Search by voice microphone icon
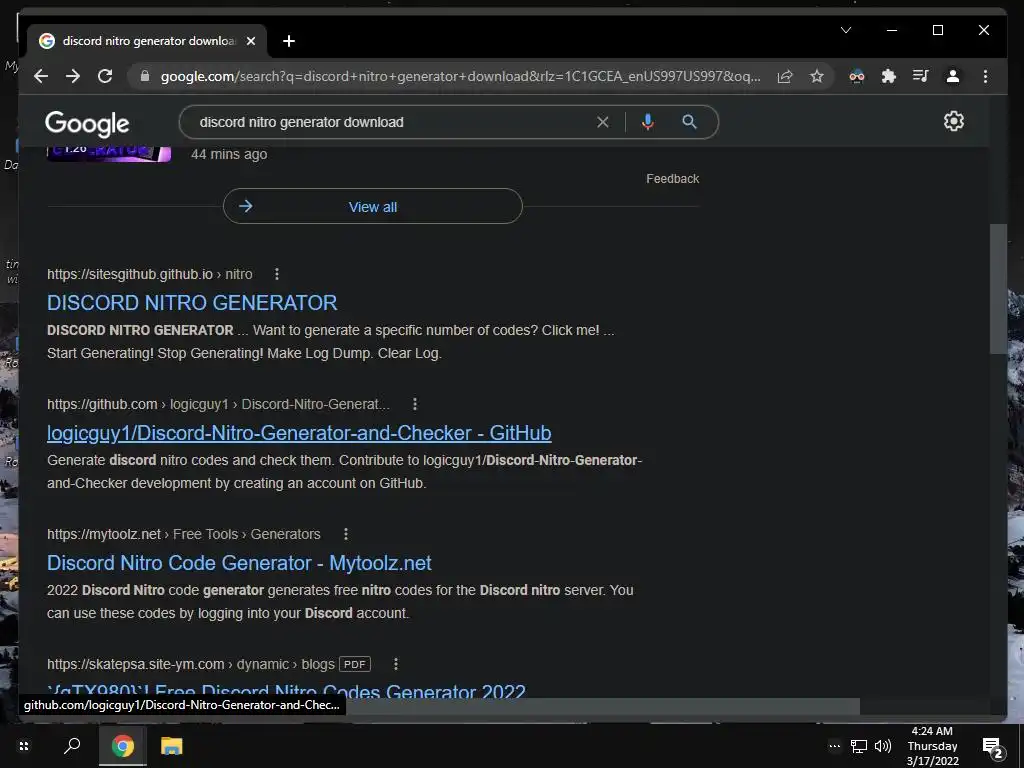 click(x=647, y=122)
